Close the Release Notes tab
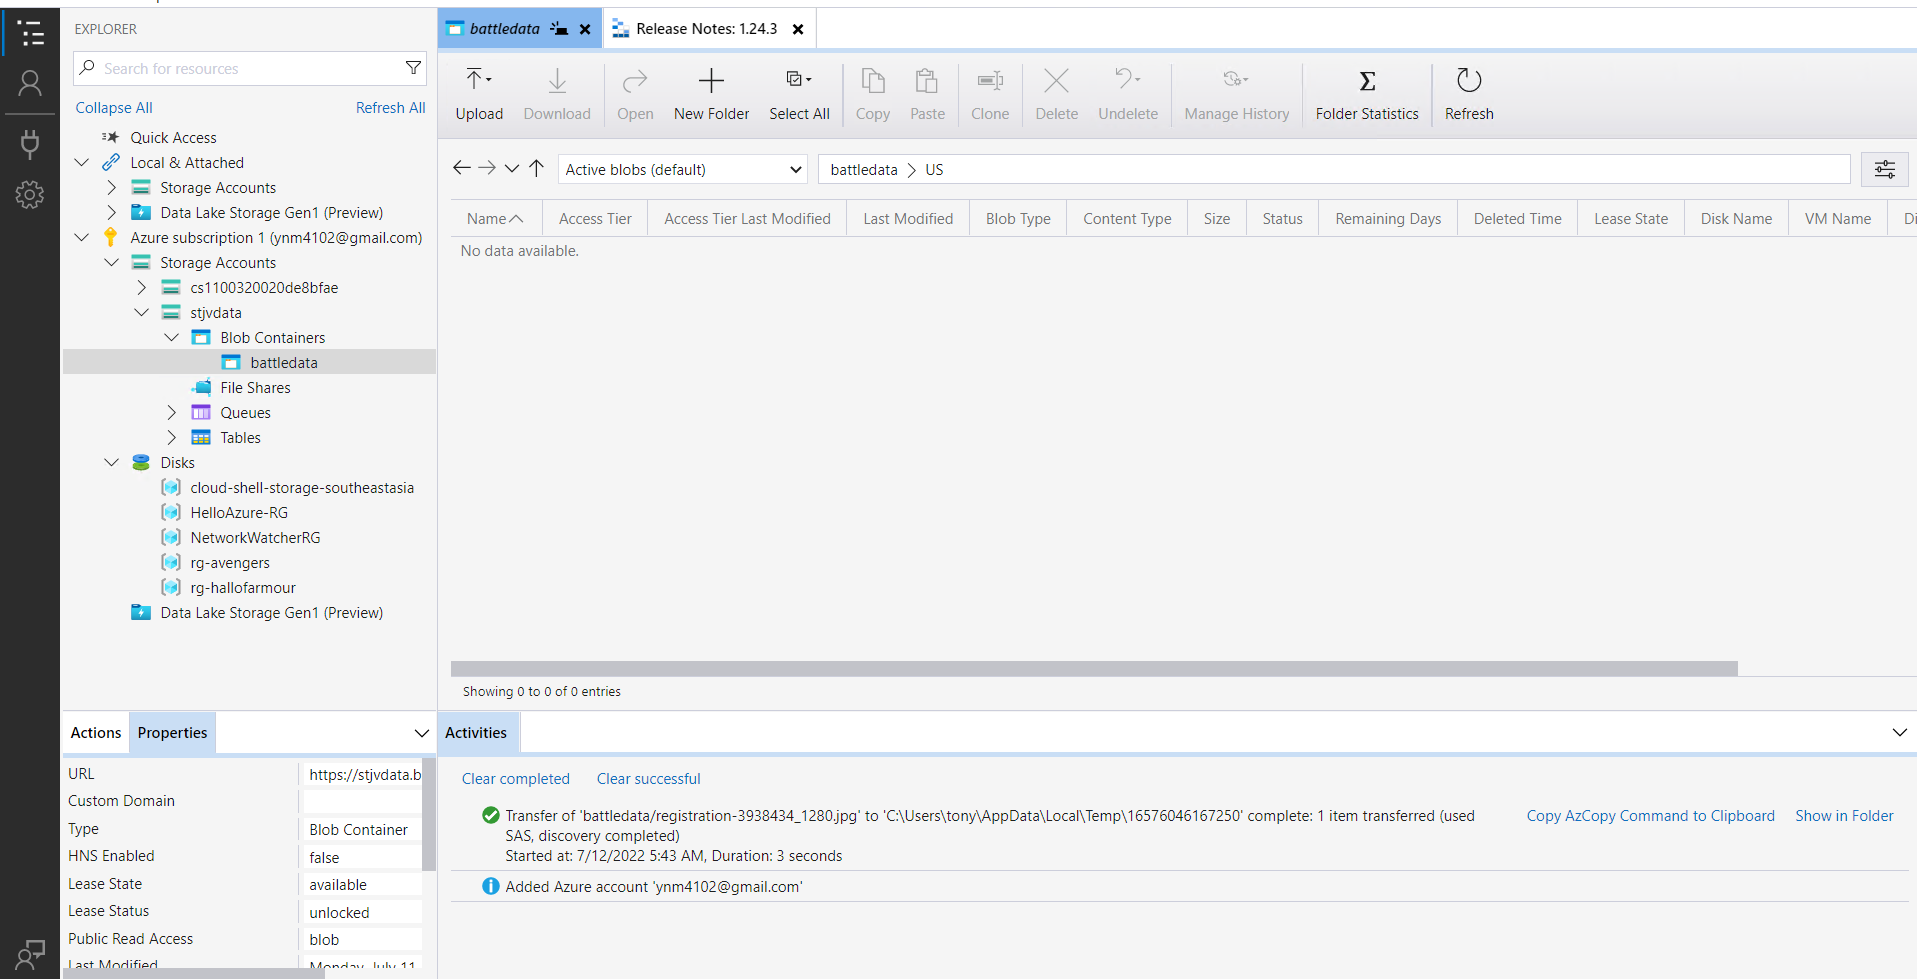1917x979 pixels. (798, 29)
